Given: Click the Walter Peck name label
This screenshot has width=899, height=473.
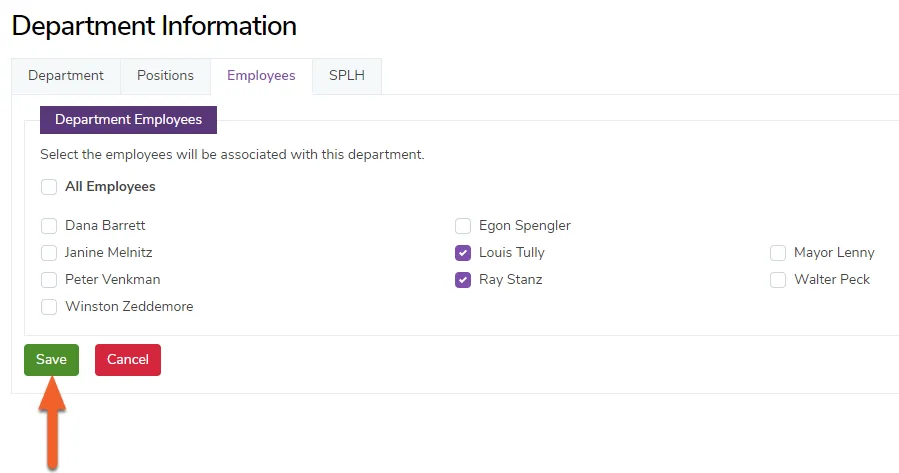Looking at the screenshot, I should [832, 279].
